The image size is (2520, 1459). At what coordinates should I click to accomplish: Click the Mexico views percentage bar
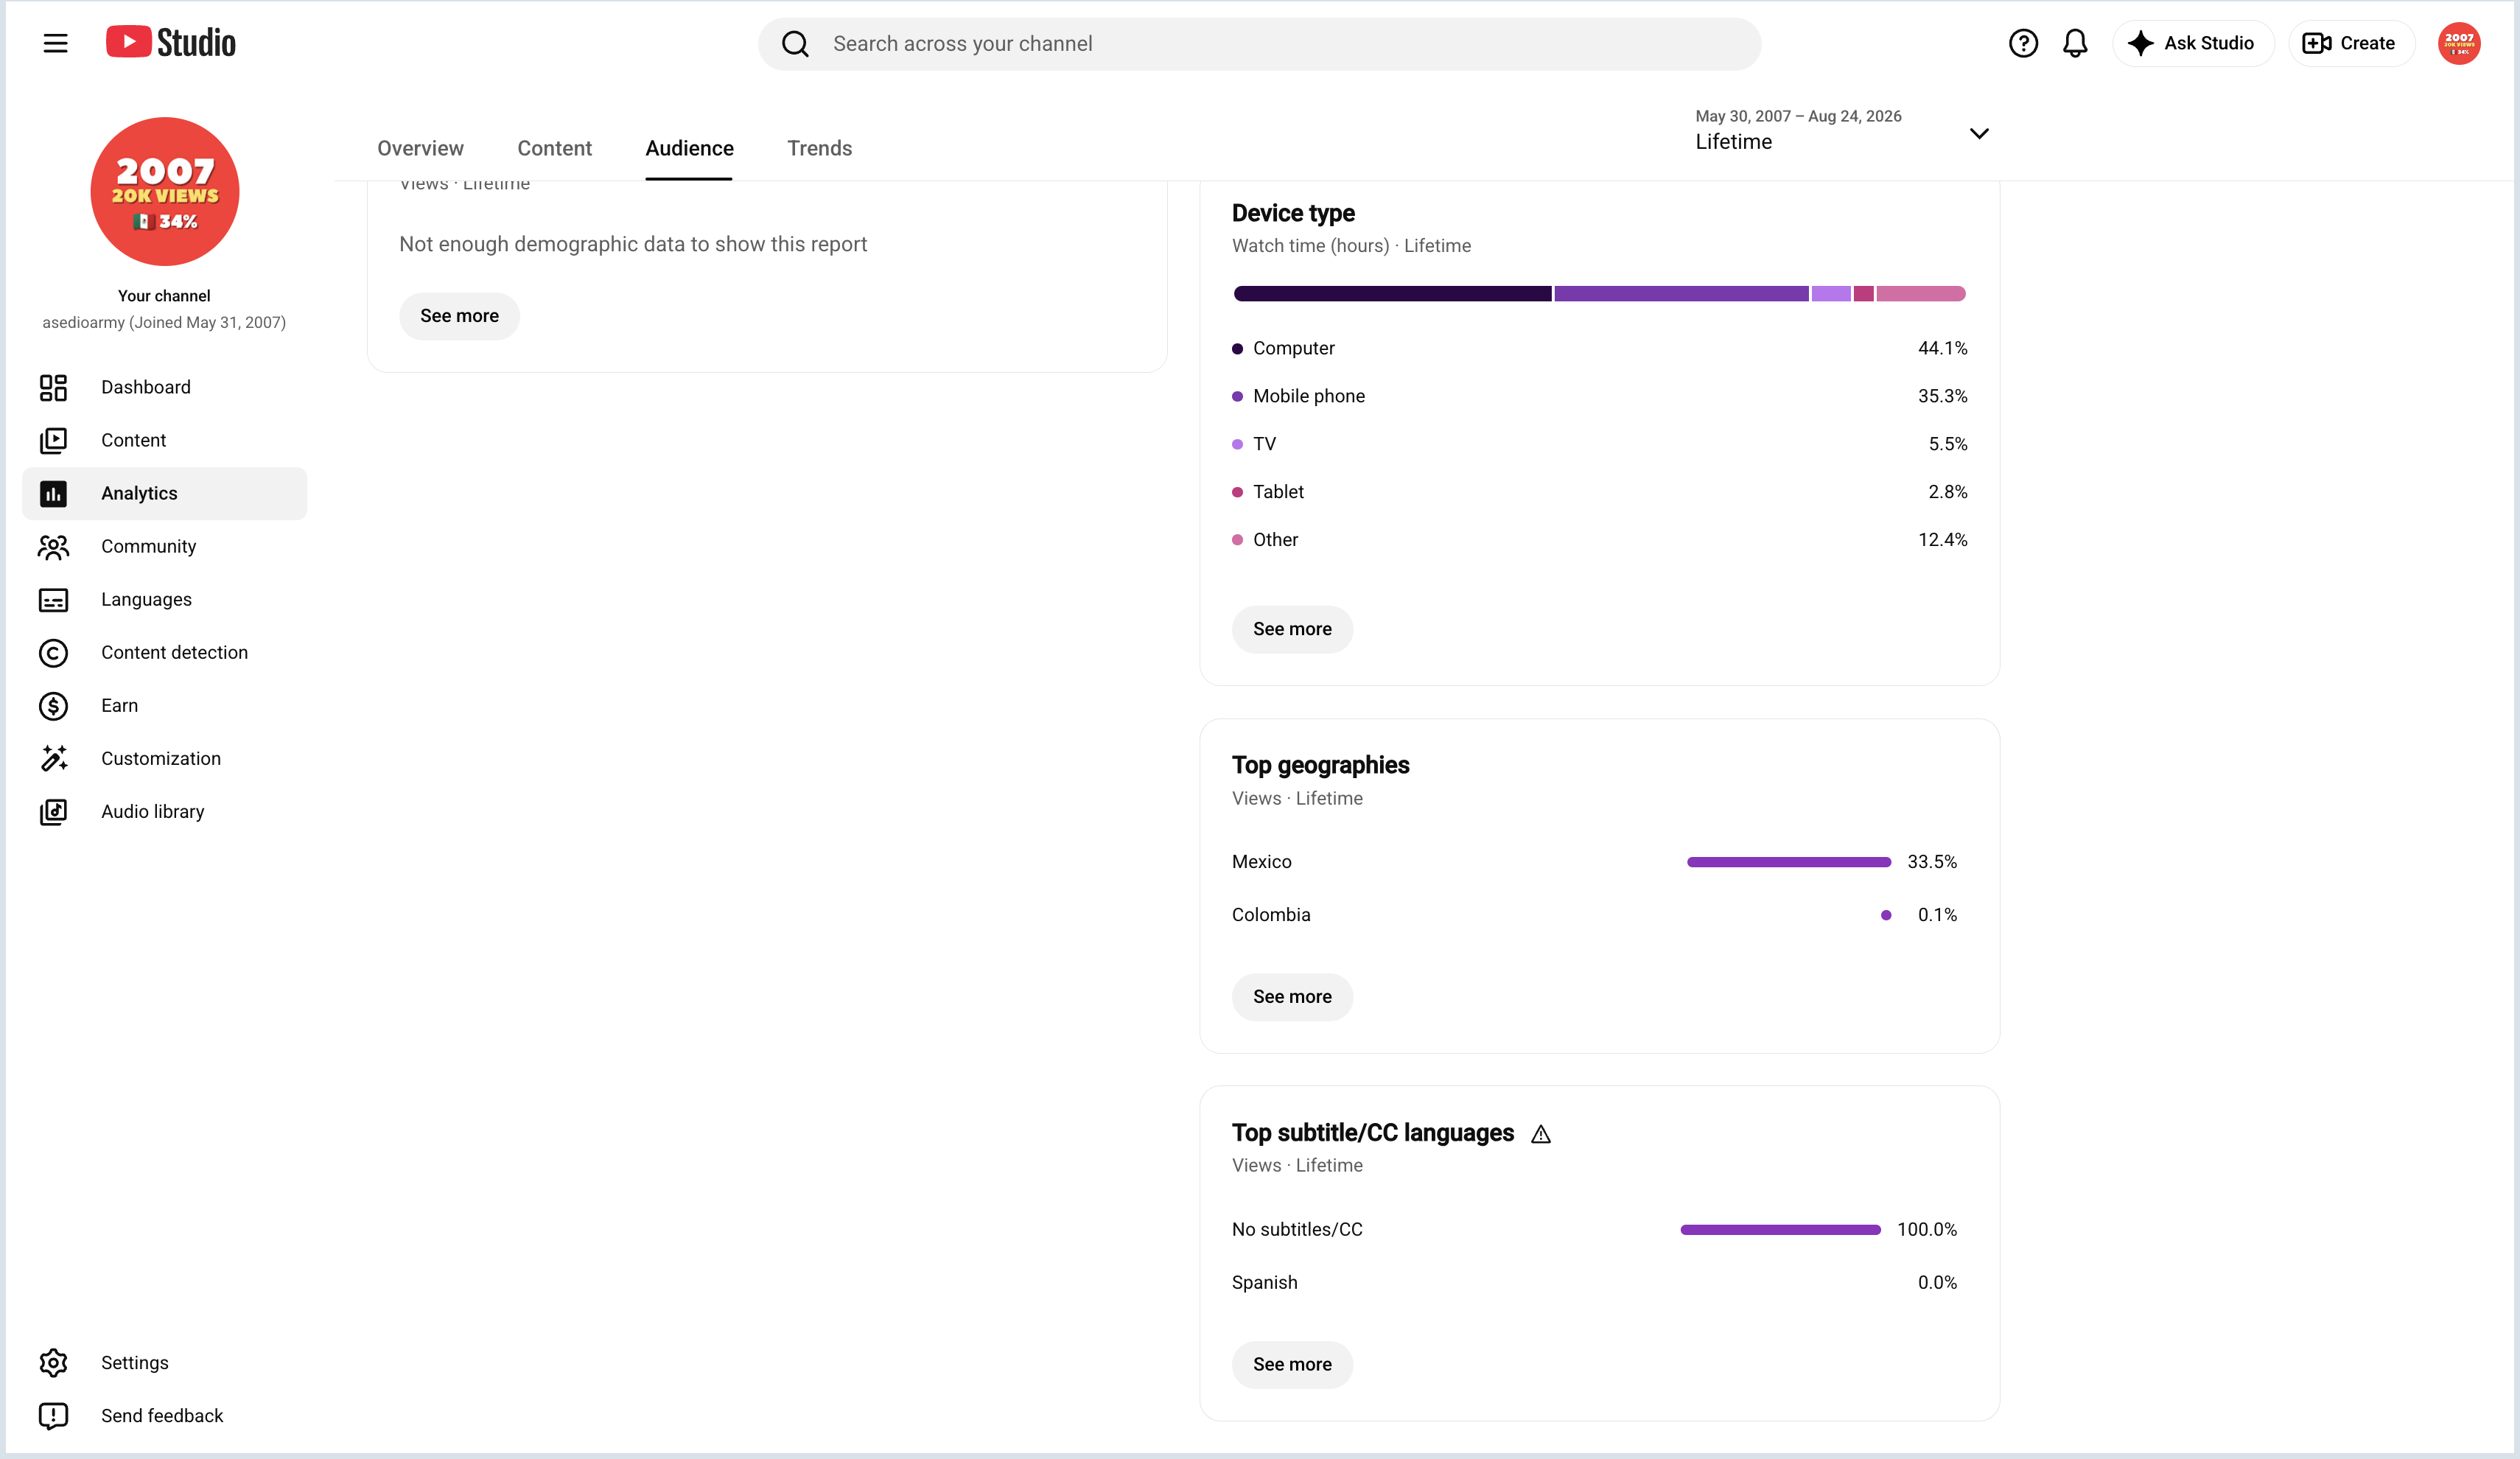(1789, 862)
